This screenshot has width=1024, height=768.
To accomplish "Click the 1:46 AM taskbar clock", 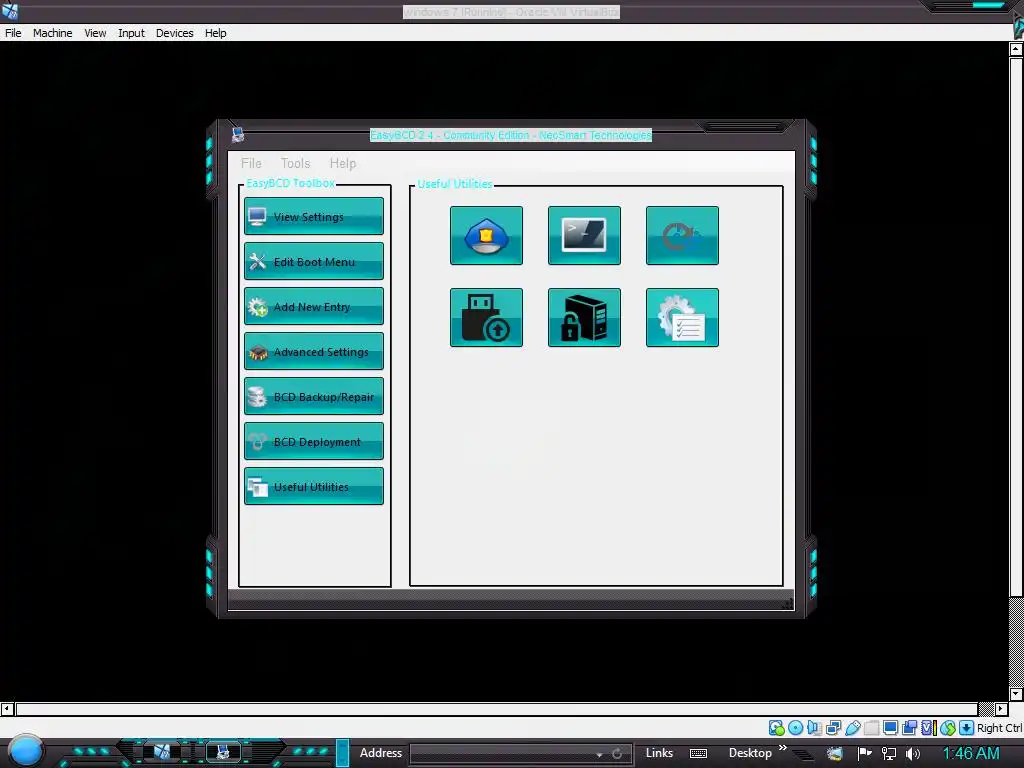I will tap(970, 754).
